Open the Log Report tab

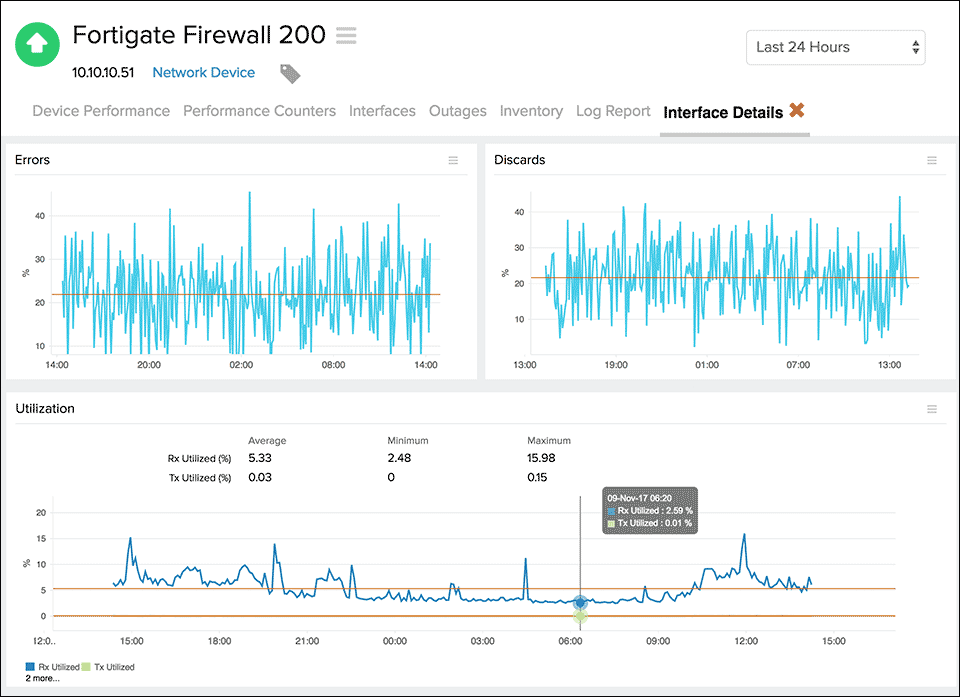pos(613,111)
